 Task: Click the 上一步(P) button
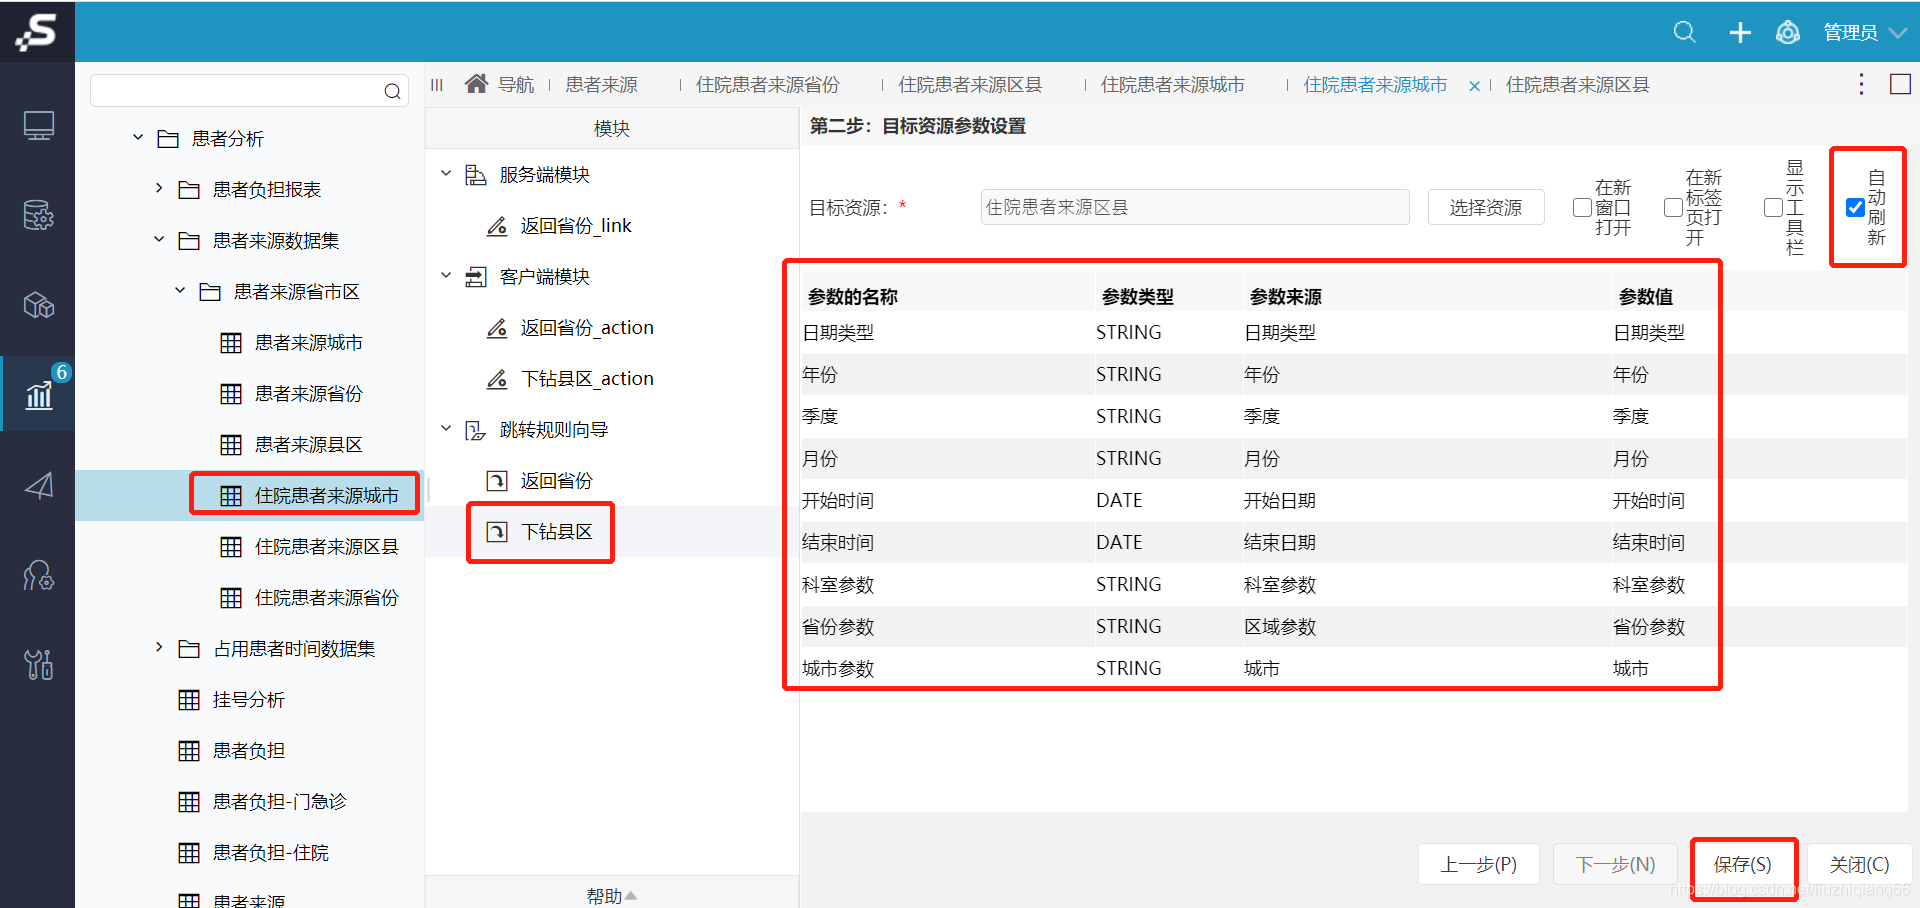point(1479,865)
